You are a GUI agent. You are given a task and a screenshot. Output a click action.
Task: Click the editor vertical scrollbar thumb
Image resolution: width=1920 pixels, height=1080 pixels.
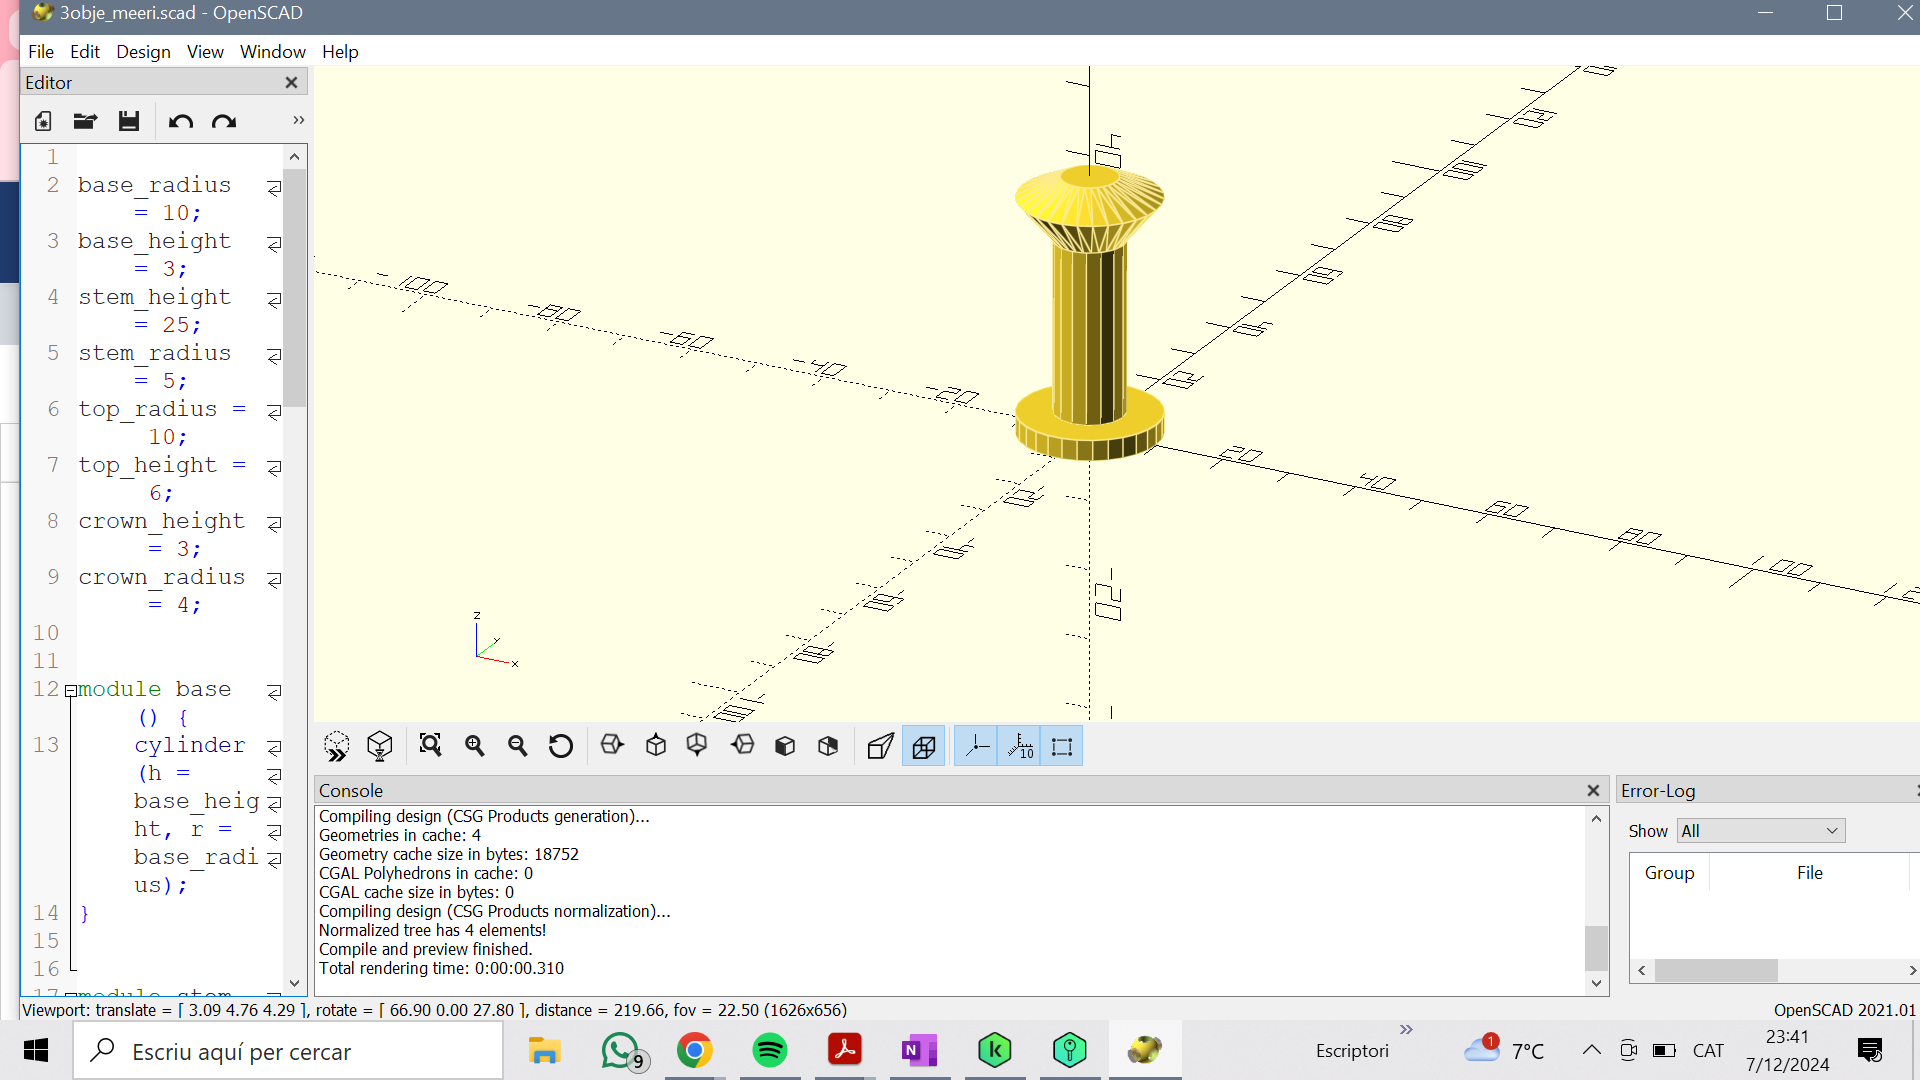coord(294,288)
